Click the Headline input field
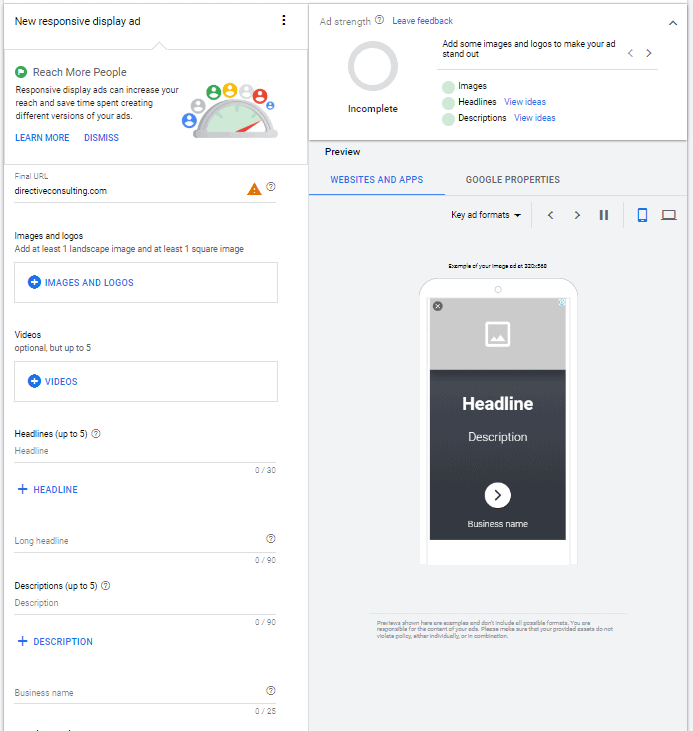The image size is (693, 731). point(145,451)
